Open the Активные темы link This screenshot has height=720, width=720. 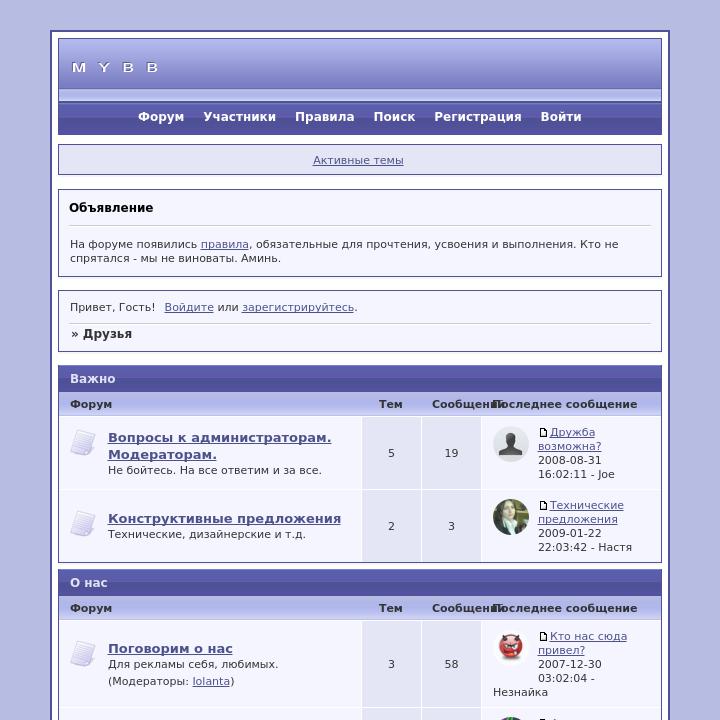[358, 160]
